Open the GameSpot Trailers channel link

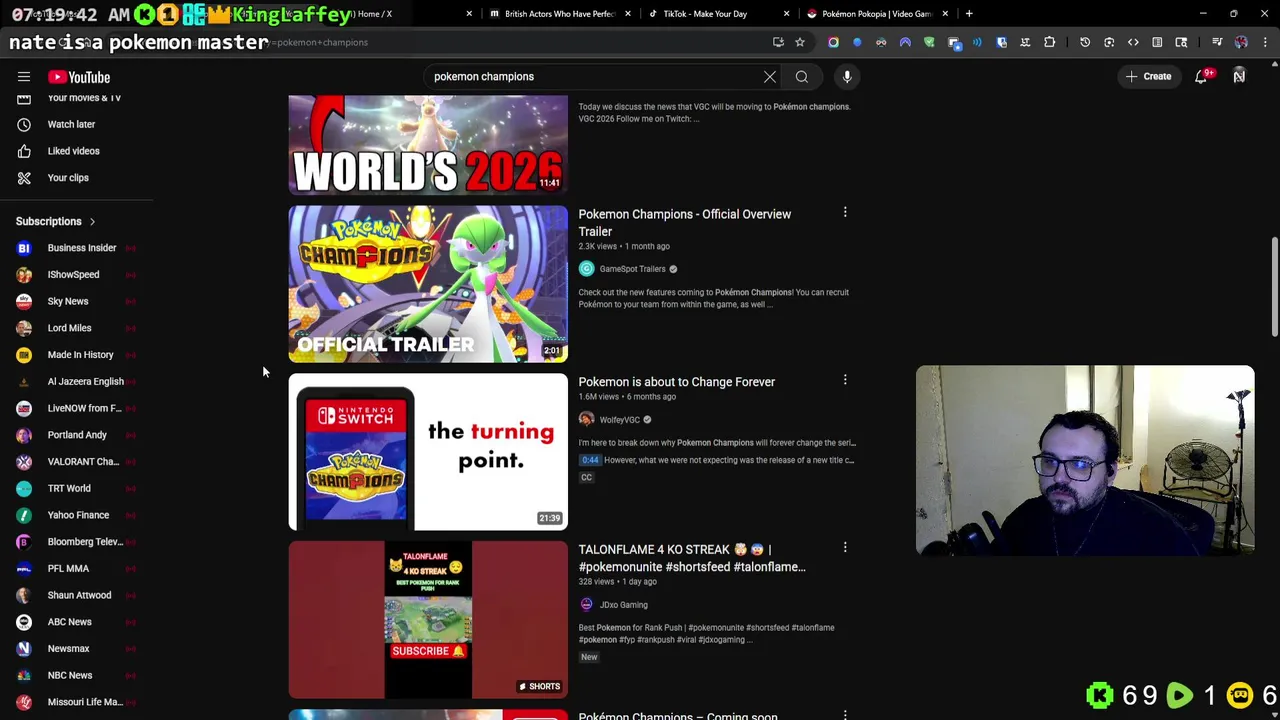point(632,269)
